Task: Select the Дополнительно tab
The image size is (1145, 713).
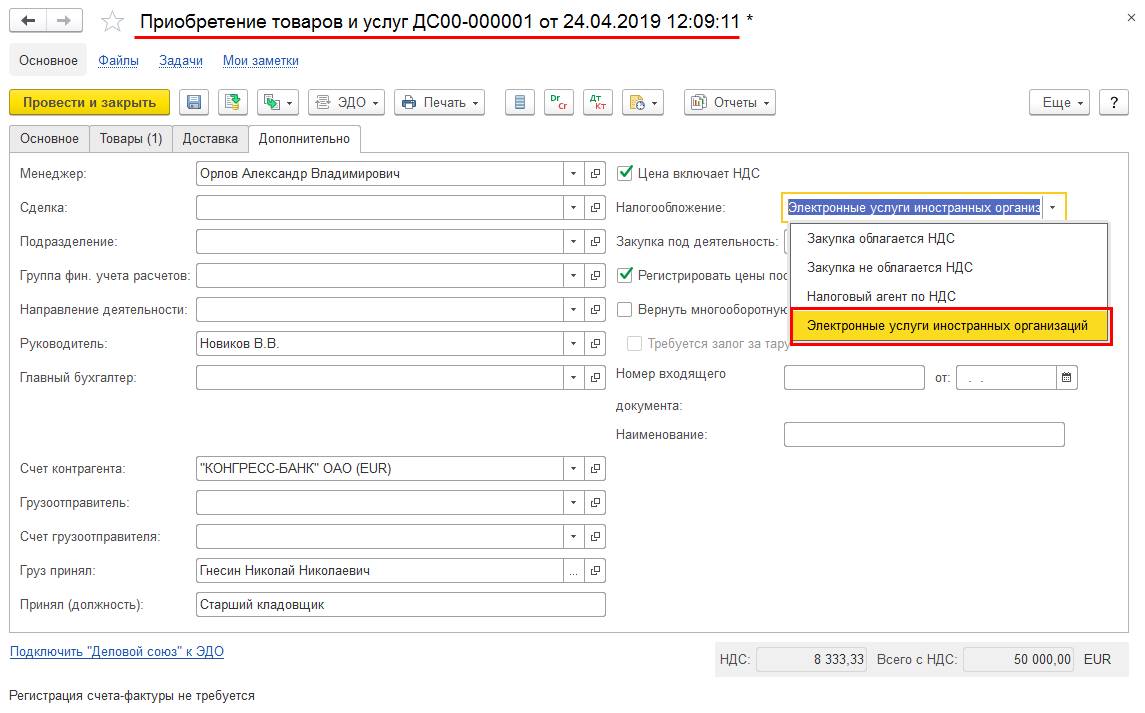Action: tap(305, 139)
